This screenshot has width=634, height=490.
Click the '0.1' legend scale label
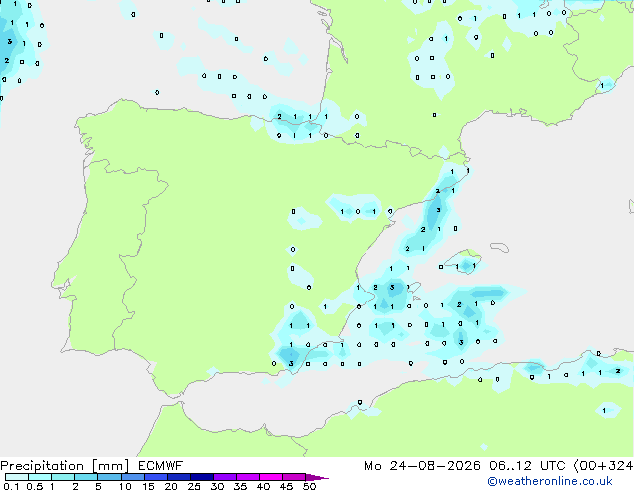coord(11,486)
